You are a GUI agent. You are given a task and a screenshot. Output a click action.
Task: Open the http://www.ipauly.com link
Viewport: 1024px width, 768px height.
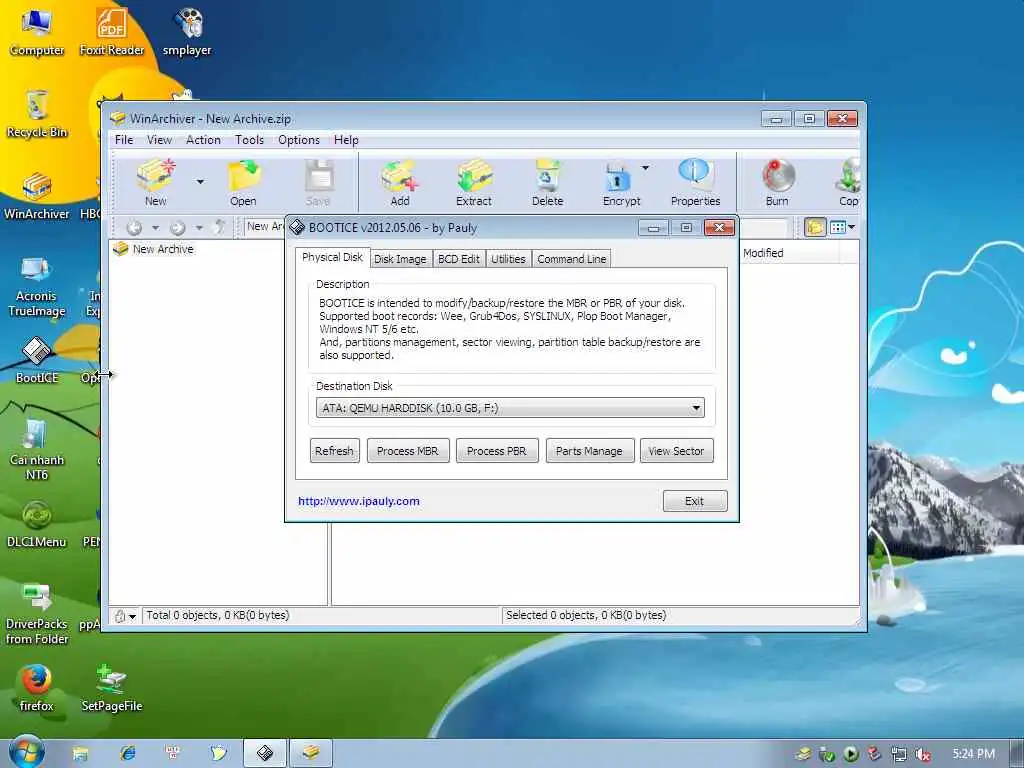[359, 501]
